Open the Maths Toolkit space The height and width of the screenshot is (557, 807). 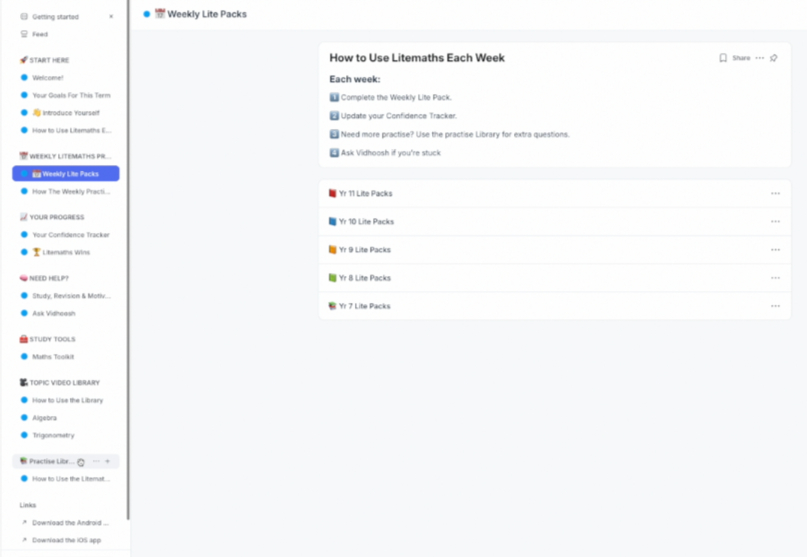[x=53, y=357]
